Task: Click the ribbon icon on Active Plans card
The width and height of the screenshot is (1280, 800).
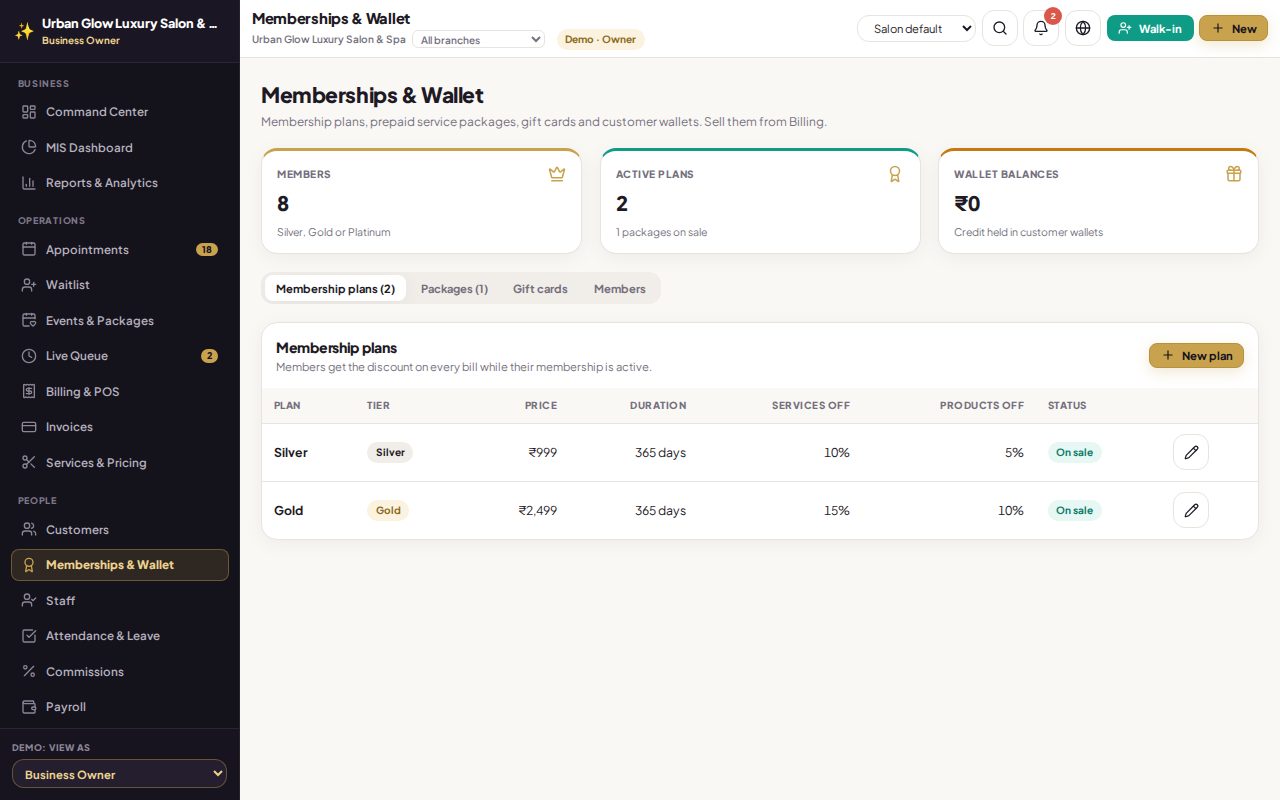Action: [895, 174]
